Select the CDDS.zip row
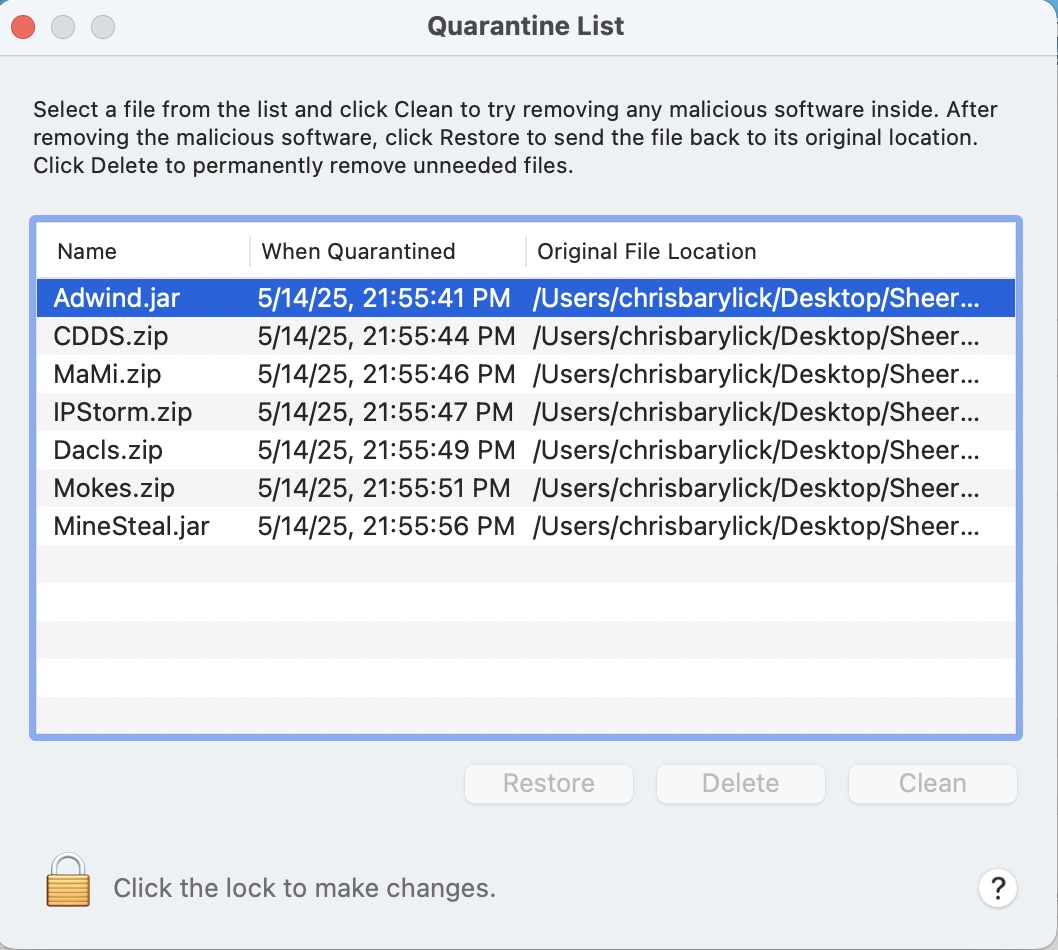Screen dimensions: 1058x950 click(111, 336)
